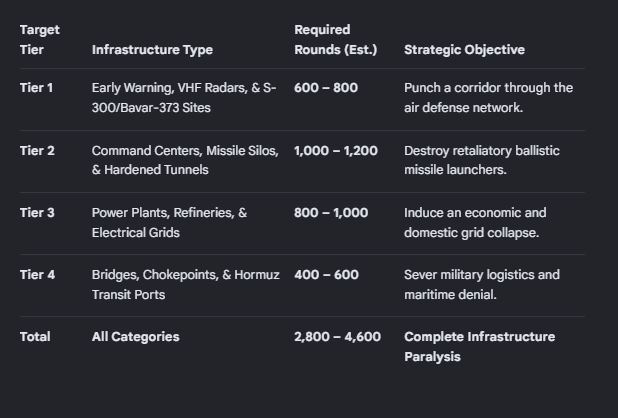Select the Tier 2 row label
The height and width of the screenshot is (418, 618).
(x=37, y=150)
